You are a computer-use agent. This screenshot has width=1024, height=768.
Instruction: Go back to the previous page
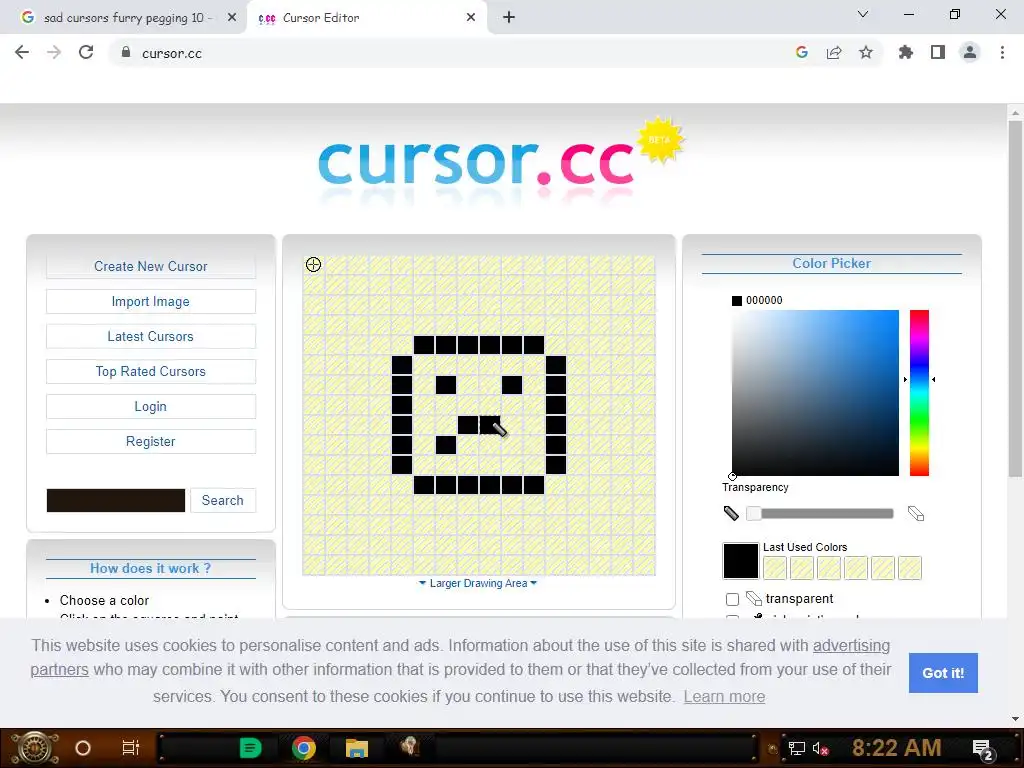coord(22,53)
